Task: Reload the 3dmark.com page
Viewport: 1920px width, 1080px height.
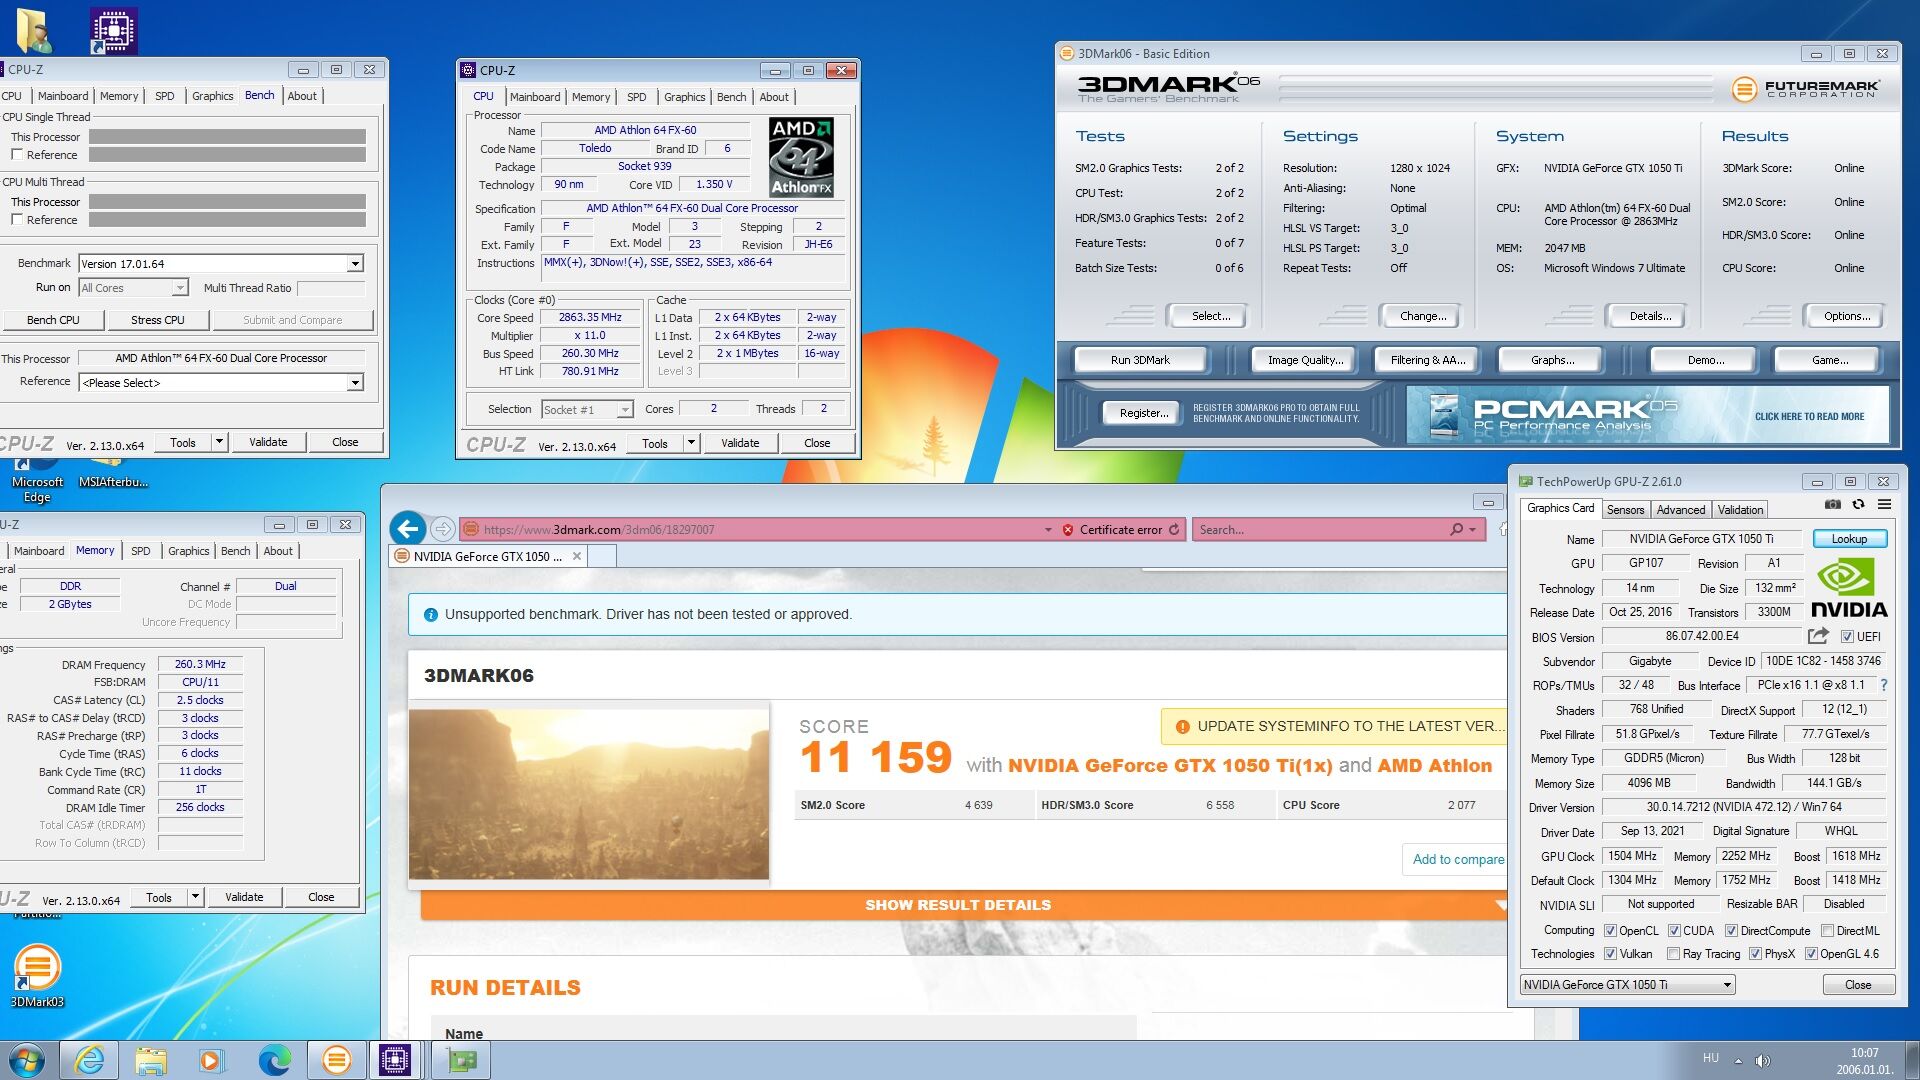Action: pos(1174,530)
